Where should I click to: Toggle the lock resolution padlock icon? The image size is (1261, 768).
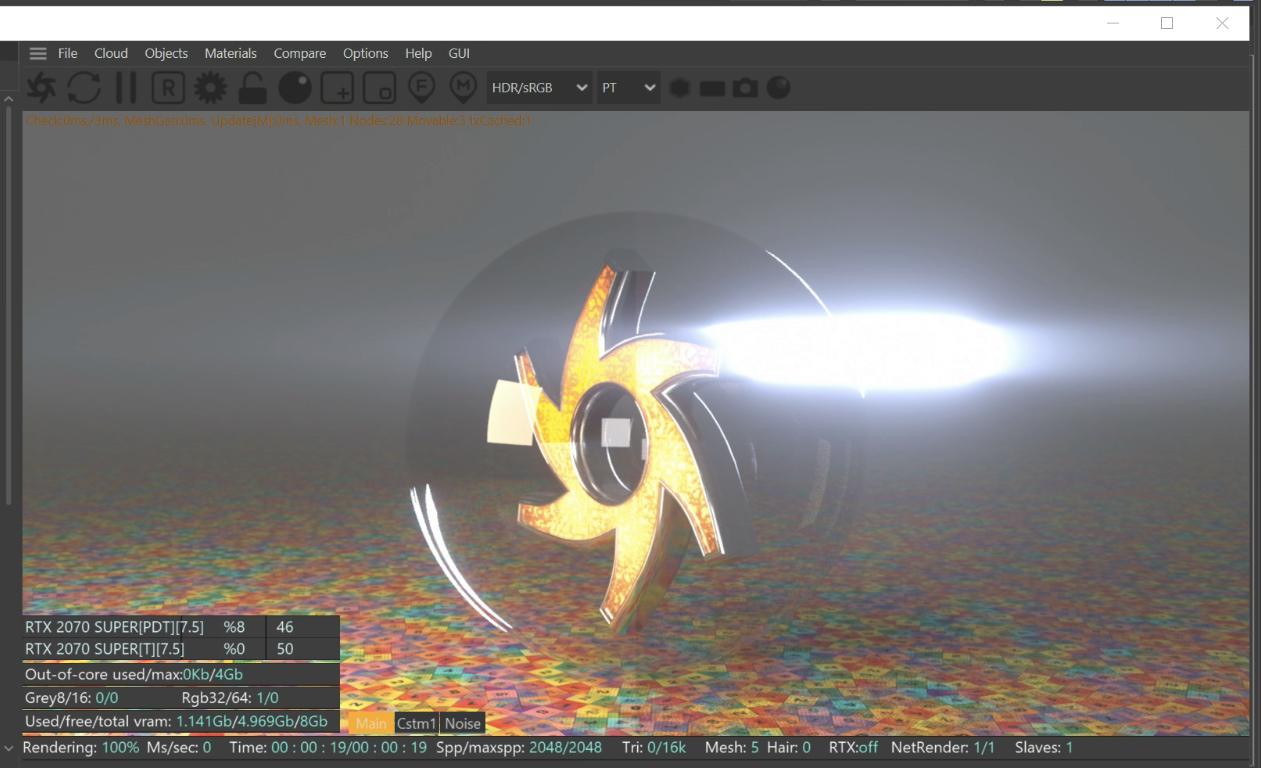coord(252,88)
